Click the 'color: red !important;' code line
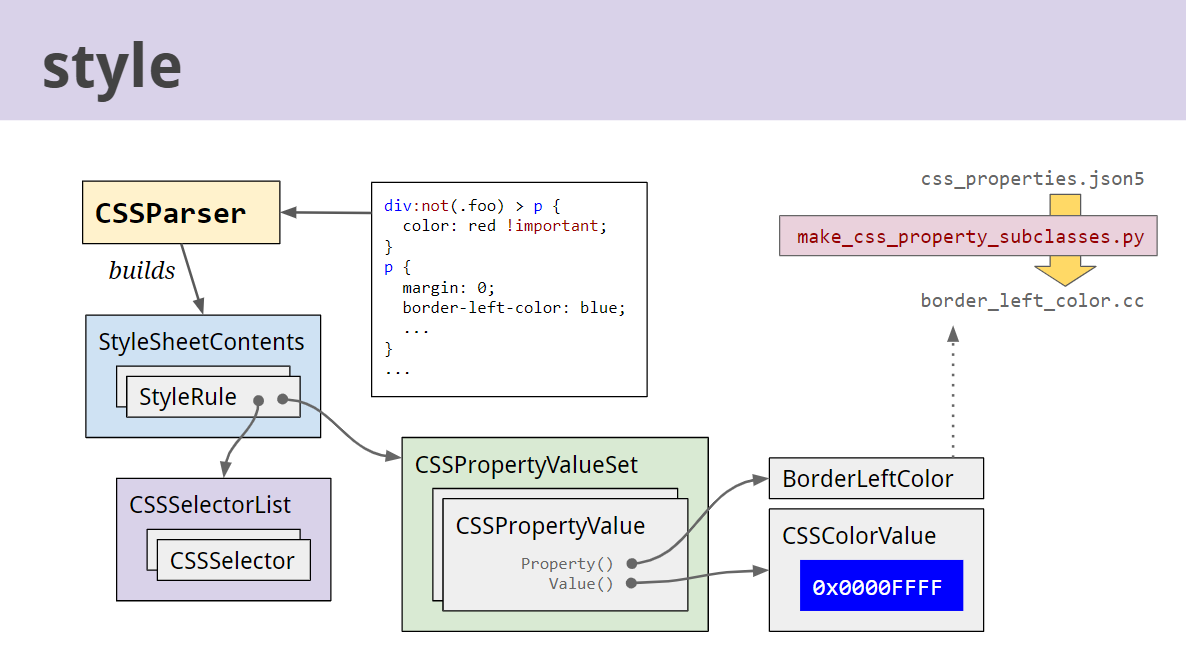The height and width of the screenshot is (655, 1186). tap(505, 226)
